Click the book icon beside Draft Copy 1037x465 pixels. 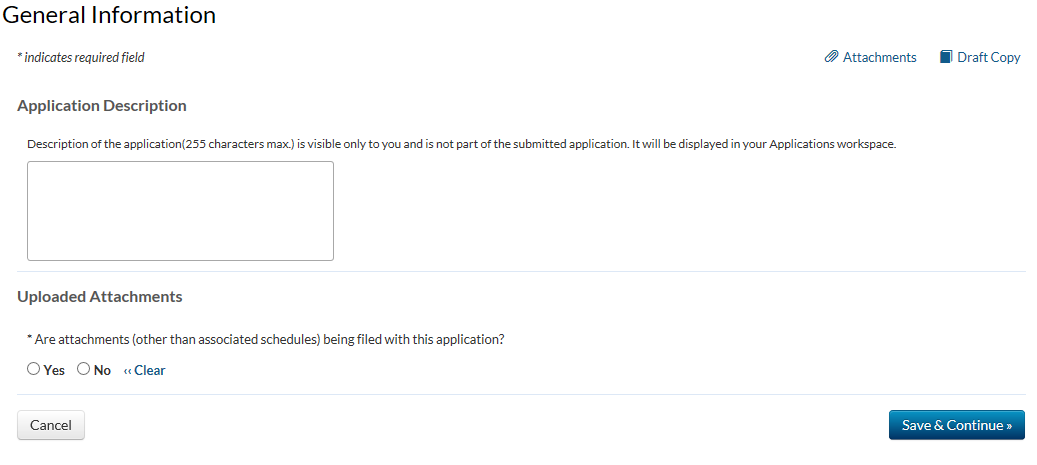pos(945,57)
